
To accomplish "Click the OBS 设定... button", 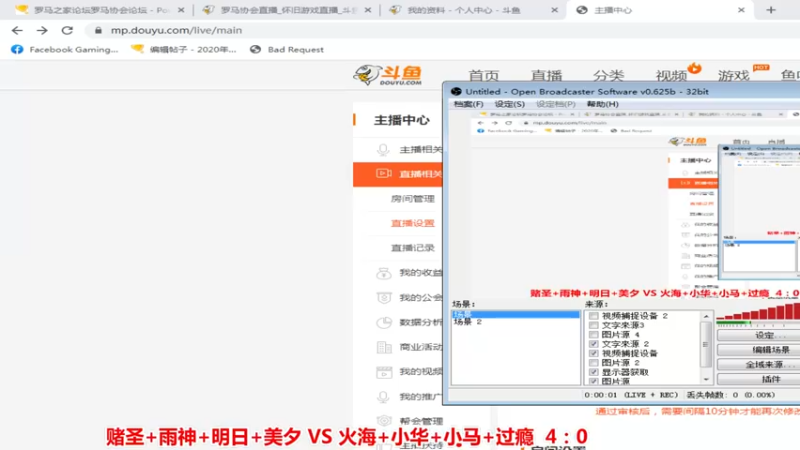I will (x=759, y=335).
